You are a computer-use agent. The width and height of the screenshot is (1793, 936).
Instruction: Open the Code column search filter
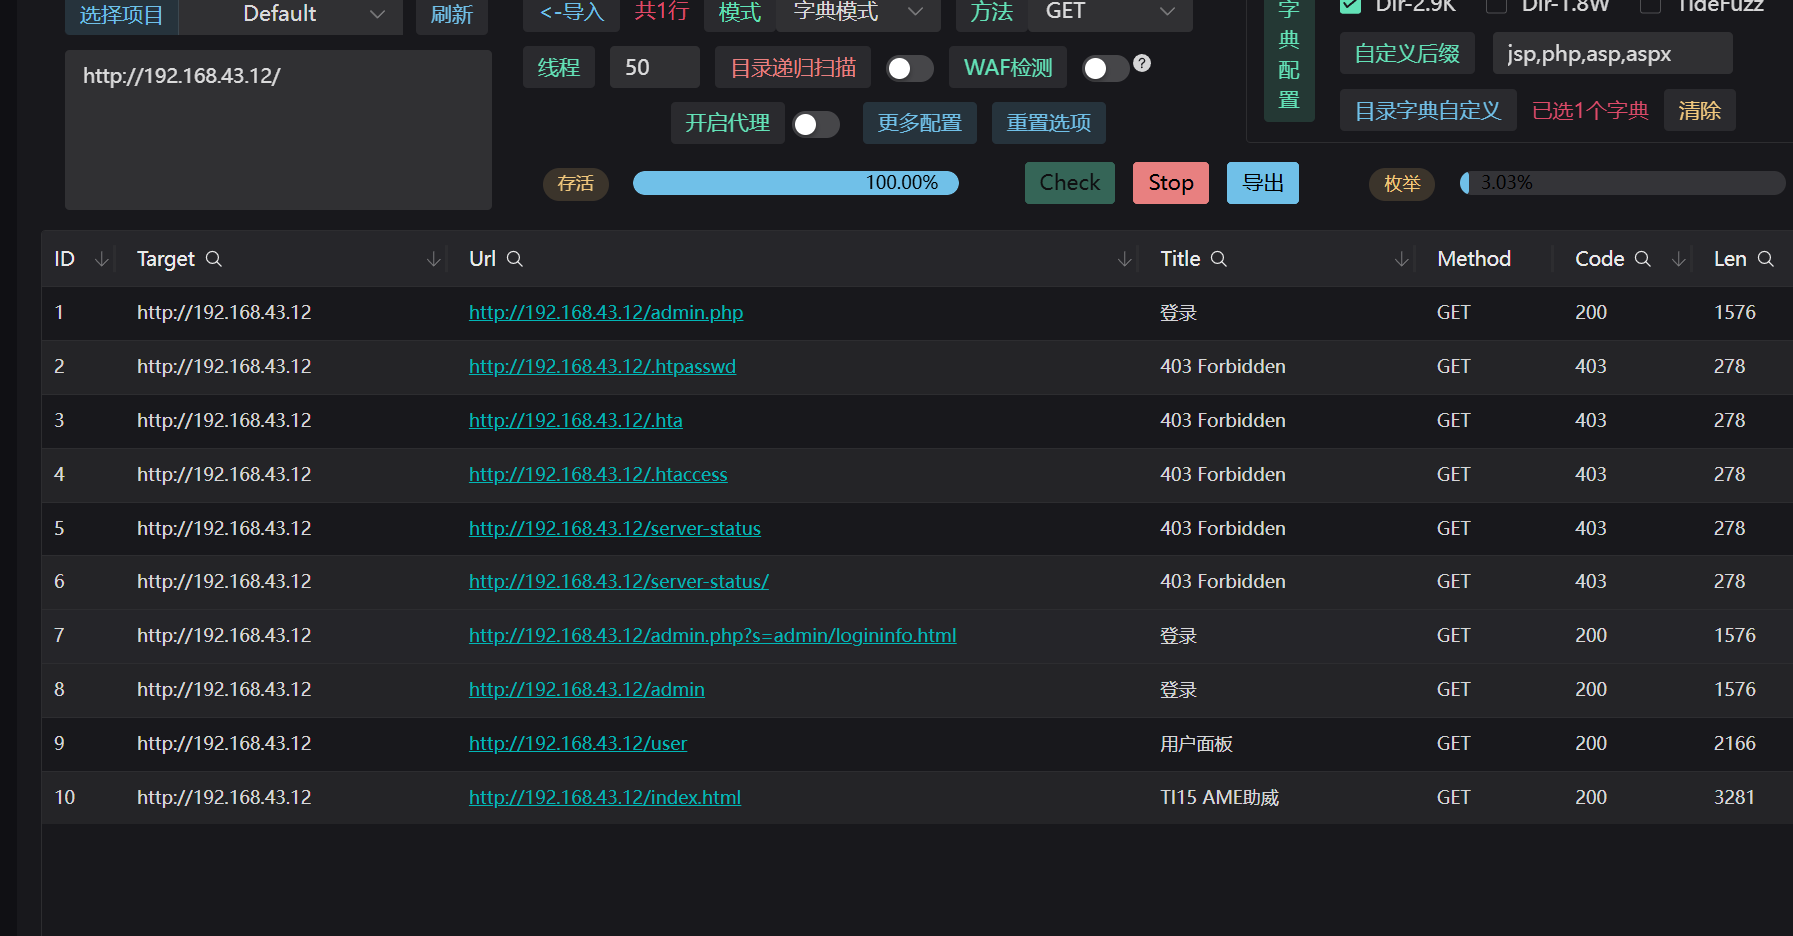(x=1643, y=259)
